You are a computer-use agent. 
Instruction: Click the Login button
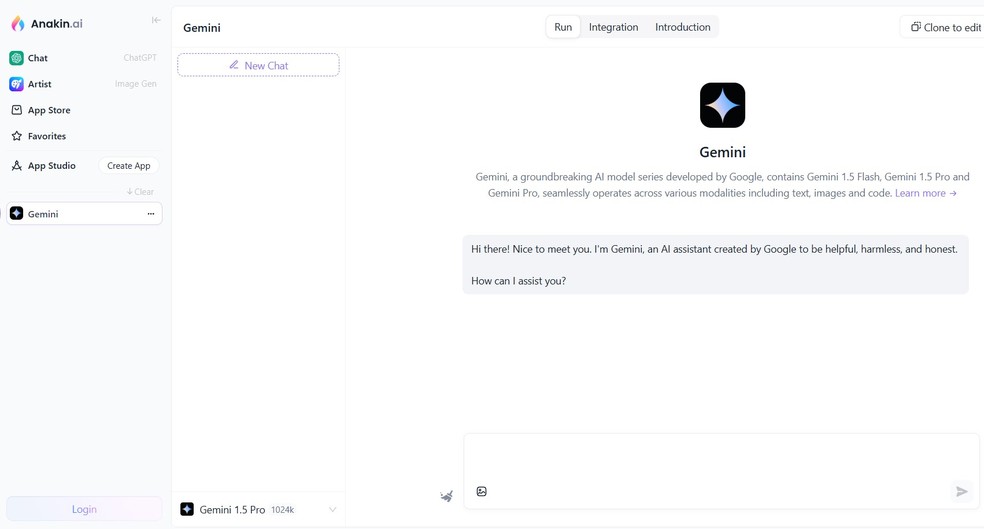(x=84, y=509)
